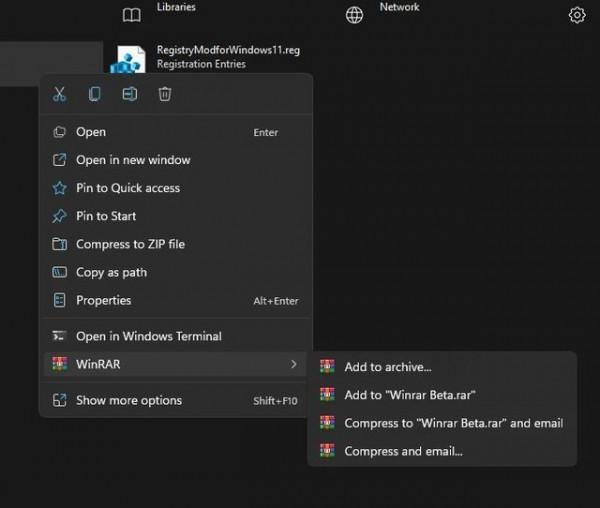Viewport: 600px width, 508px height.
Task: Select Add to archive... in WinRAR submenu
Action: click(442, 367)
